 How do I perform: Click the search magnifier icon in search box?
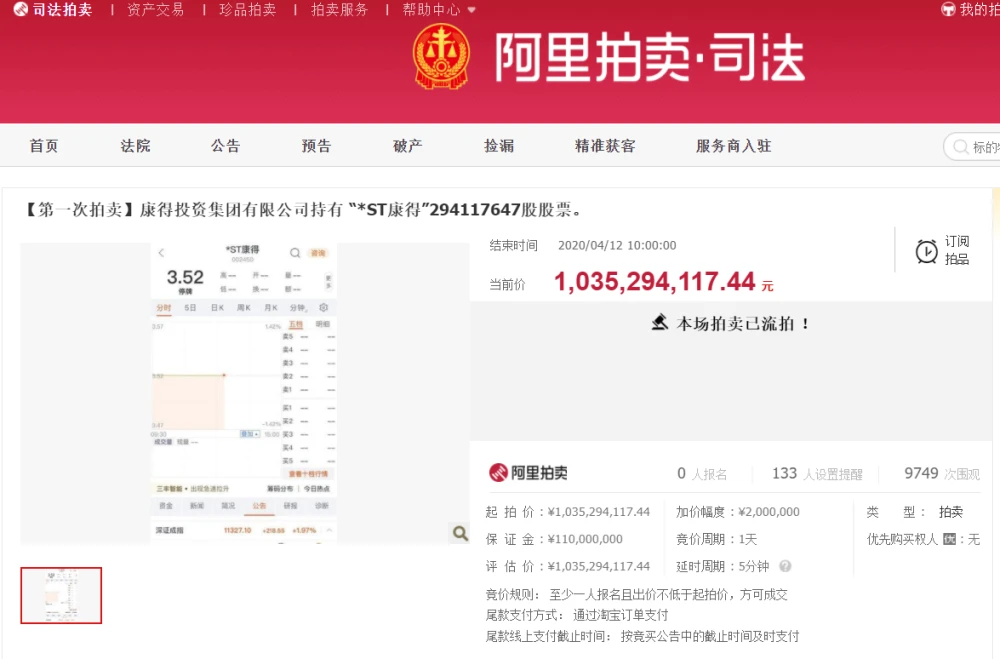pos(960,147)
